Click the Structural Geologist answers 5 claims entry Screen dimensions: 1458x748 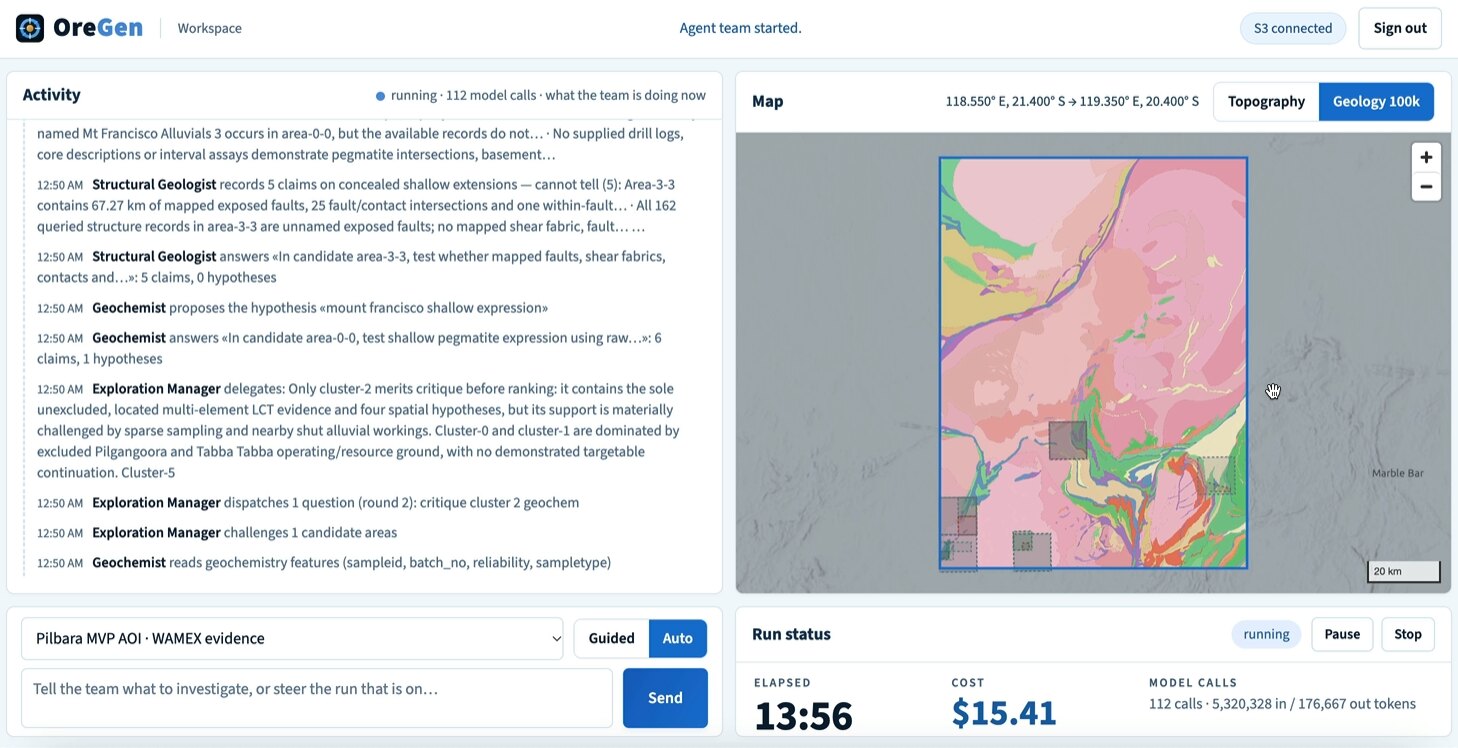pos(352,267)
